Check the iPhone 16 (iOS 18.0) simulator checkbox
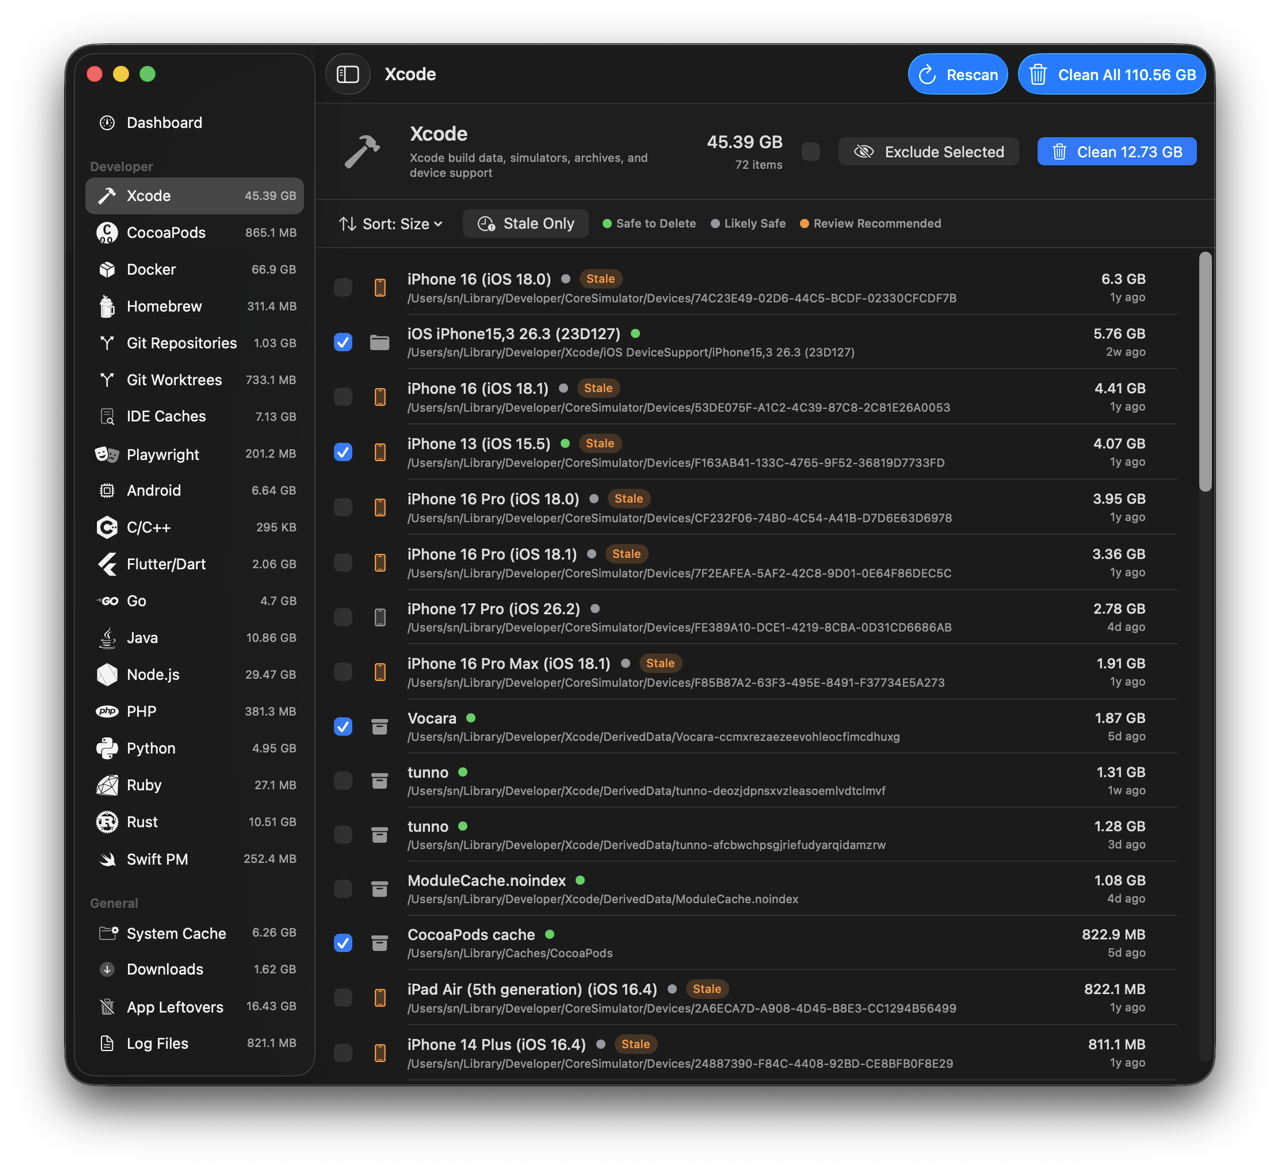1280x1171 pixels. pyautogui.click(x=343, y=287)
